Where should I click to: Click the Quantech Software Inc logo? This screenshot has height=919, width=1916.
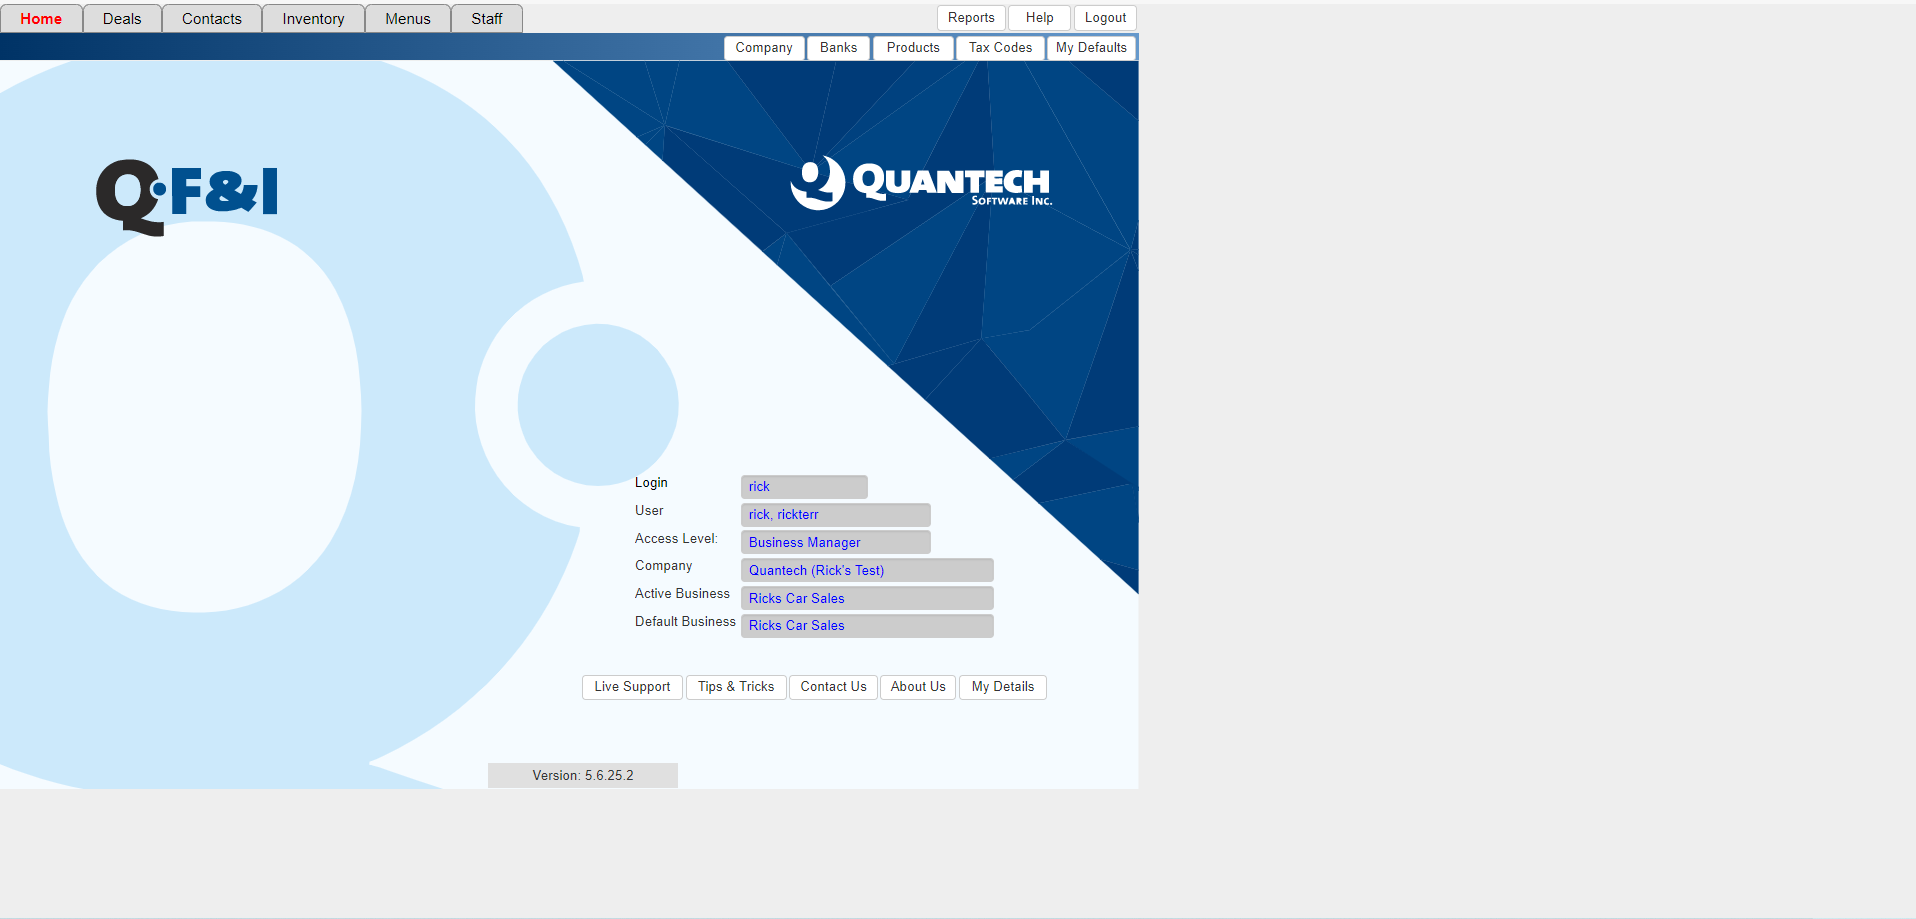click(922, 184)
